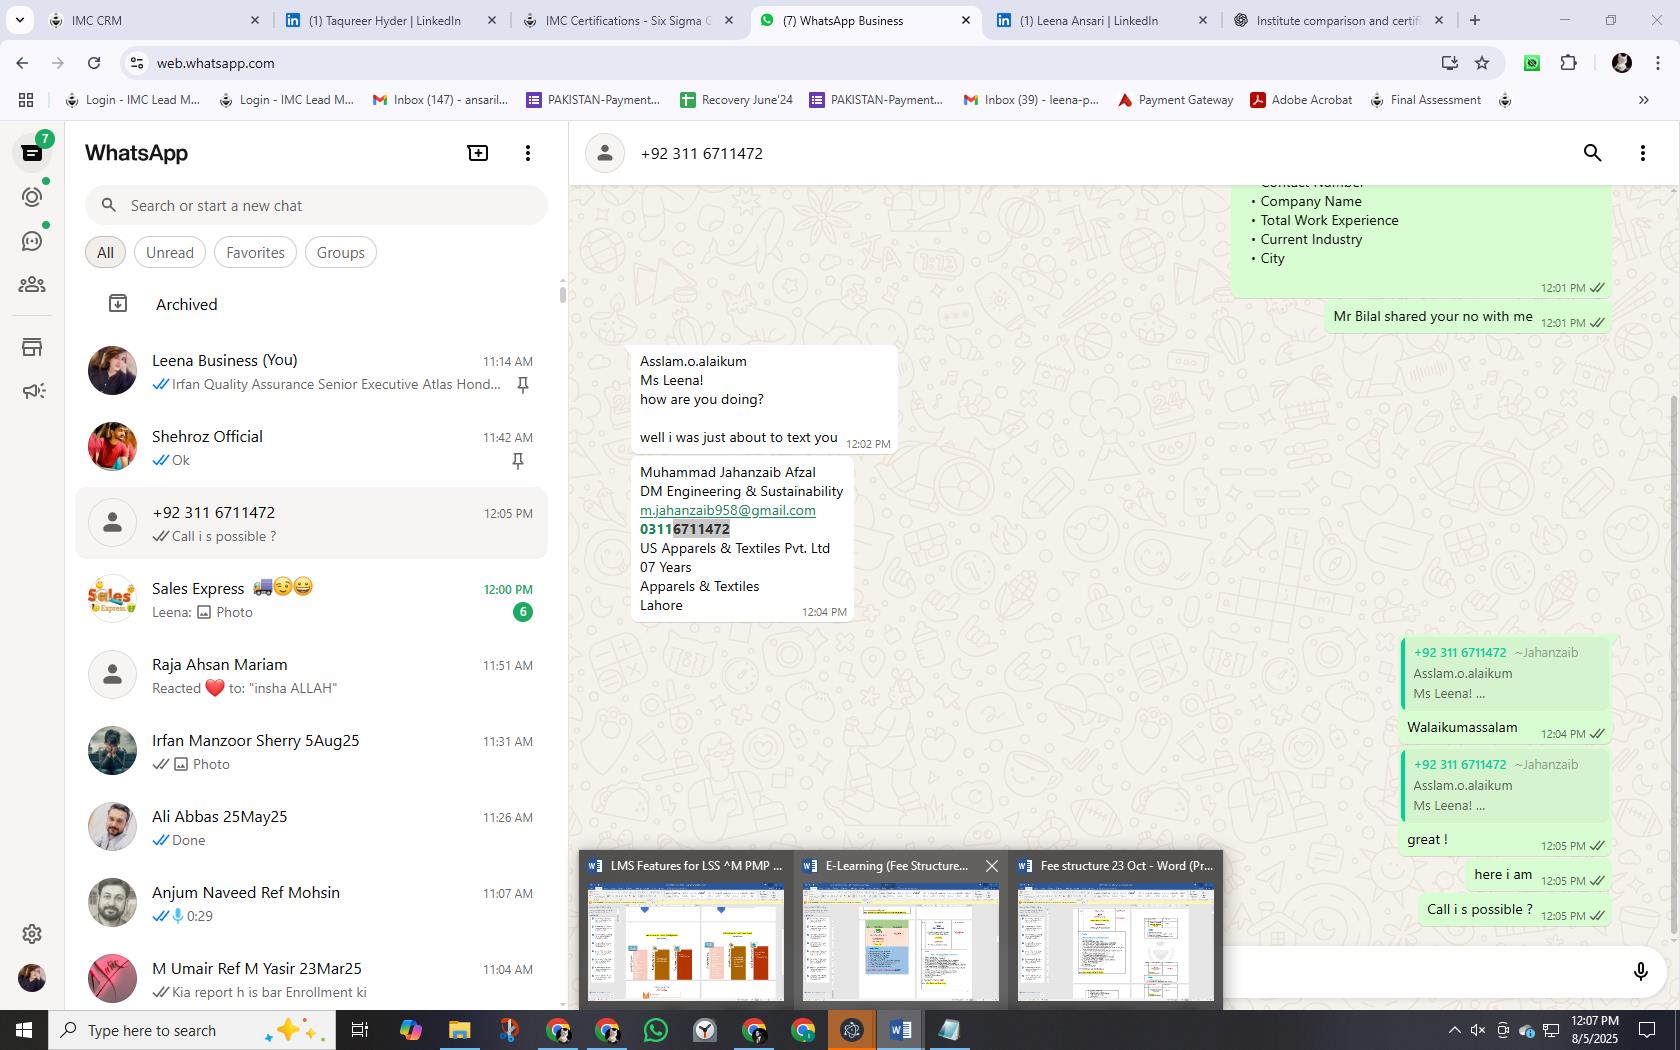
Task: Open contact name +92 311 6711472 in header
Action: [701, 153]
